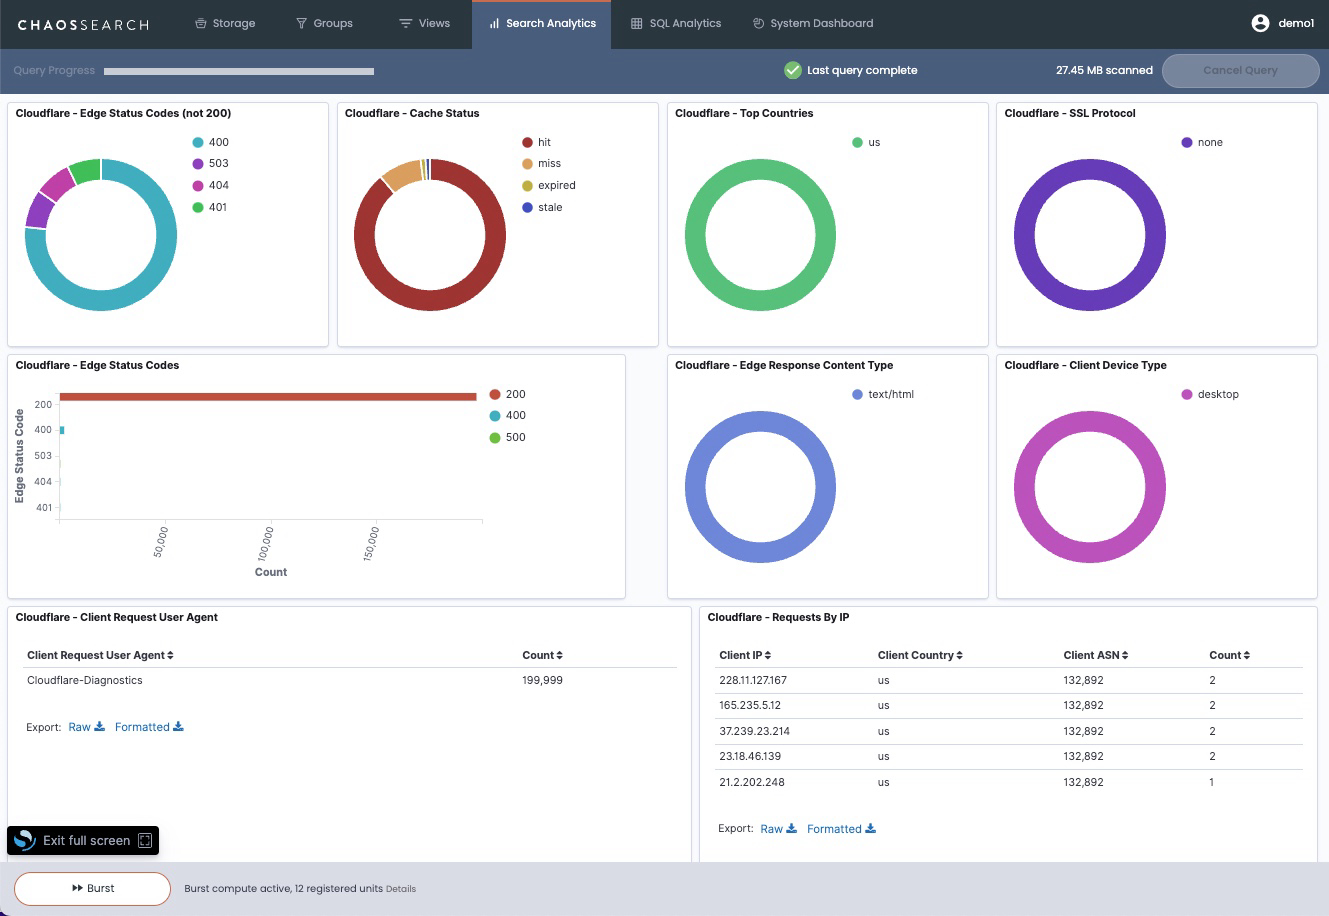The height and width of the screenshot is (916, 1329).
Task: Open the SQL Analytics tab
Action: pyautogui.click(x=676, y=23)
